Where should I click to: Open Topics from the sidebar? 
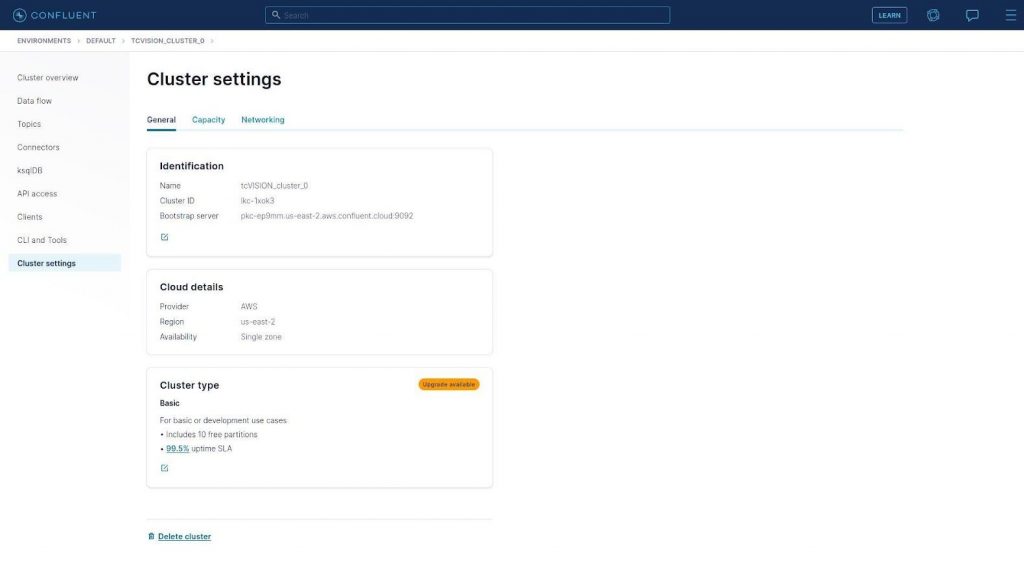click(x=29, y=123)
